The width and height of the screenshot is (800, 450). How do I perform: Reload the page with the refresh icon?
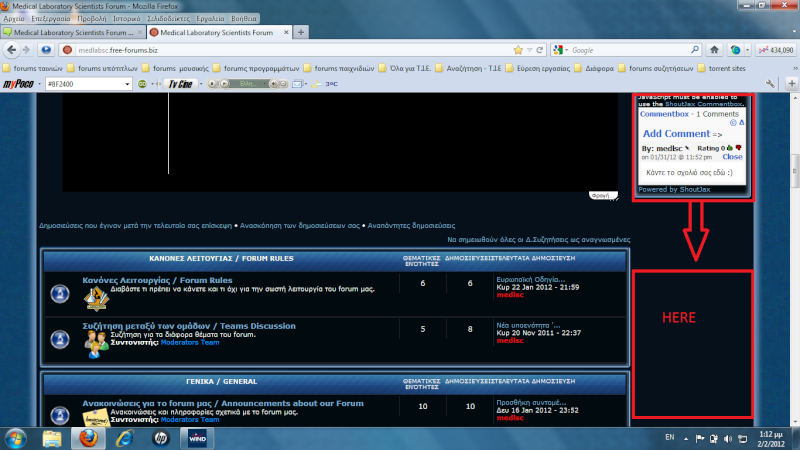point(540,50)
